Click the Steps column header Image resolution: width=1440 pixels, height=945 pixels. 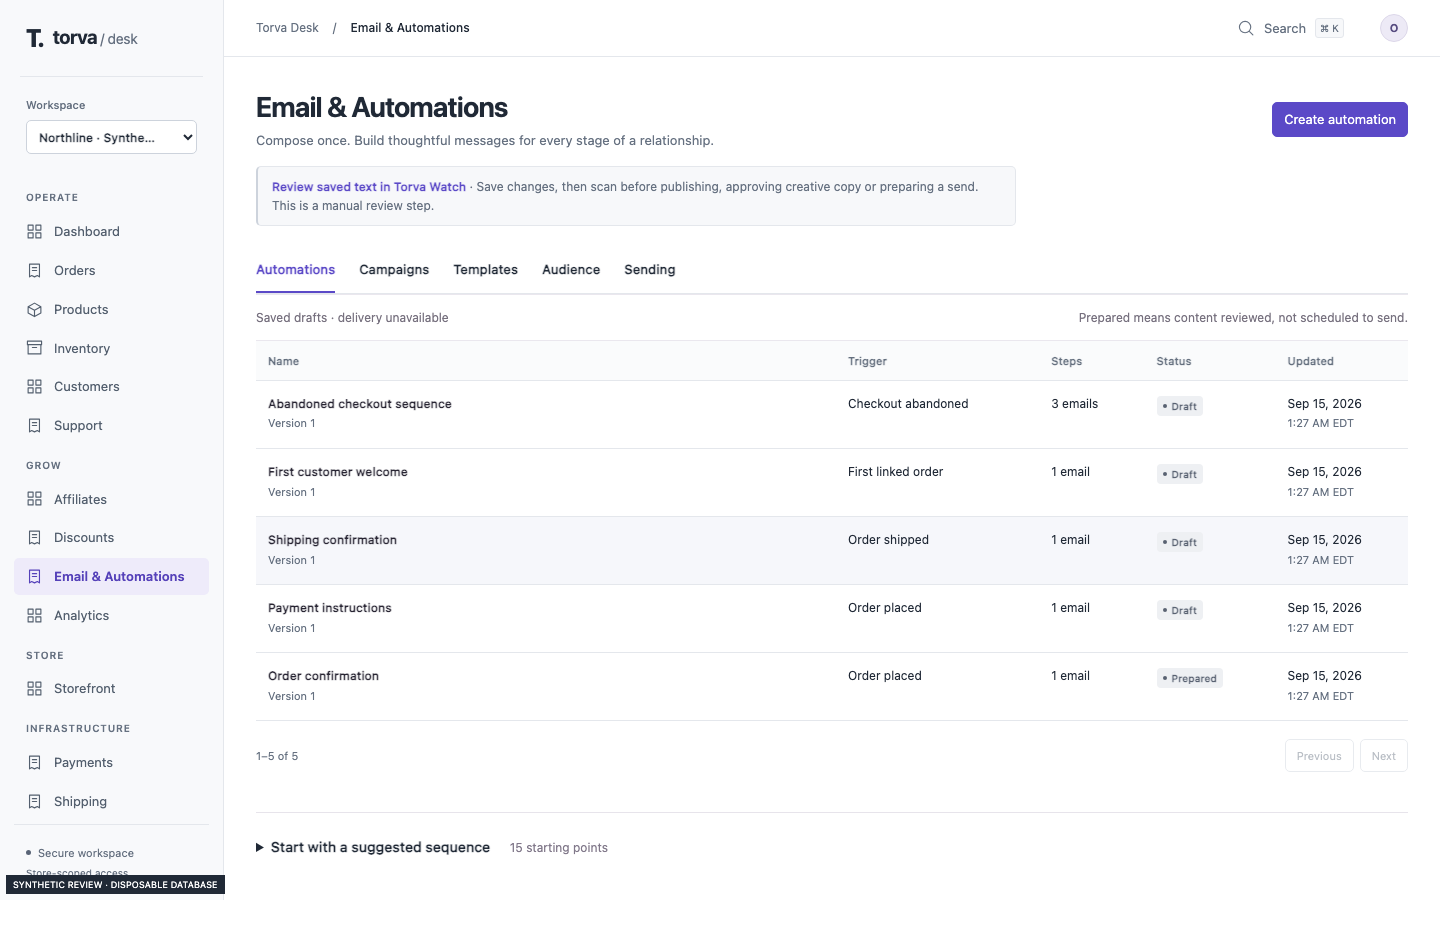click(x=1066, y=361)
